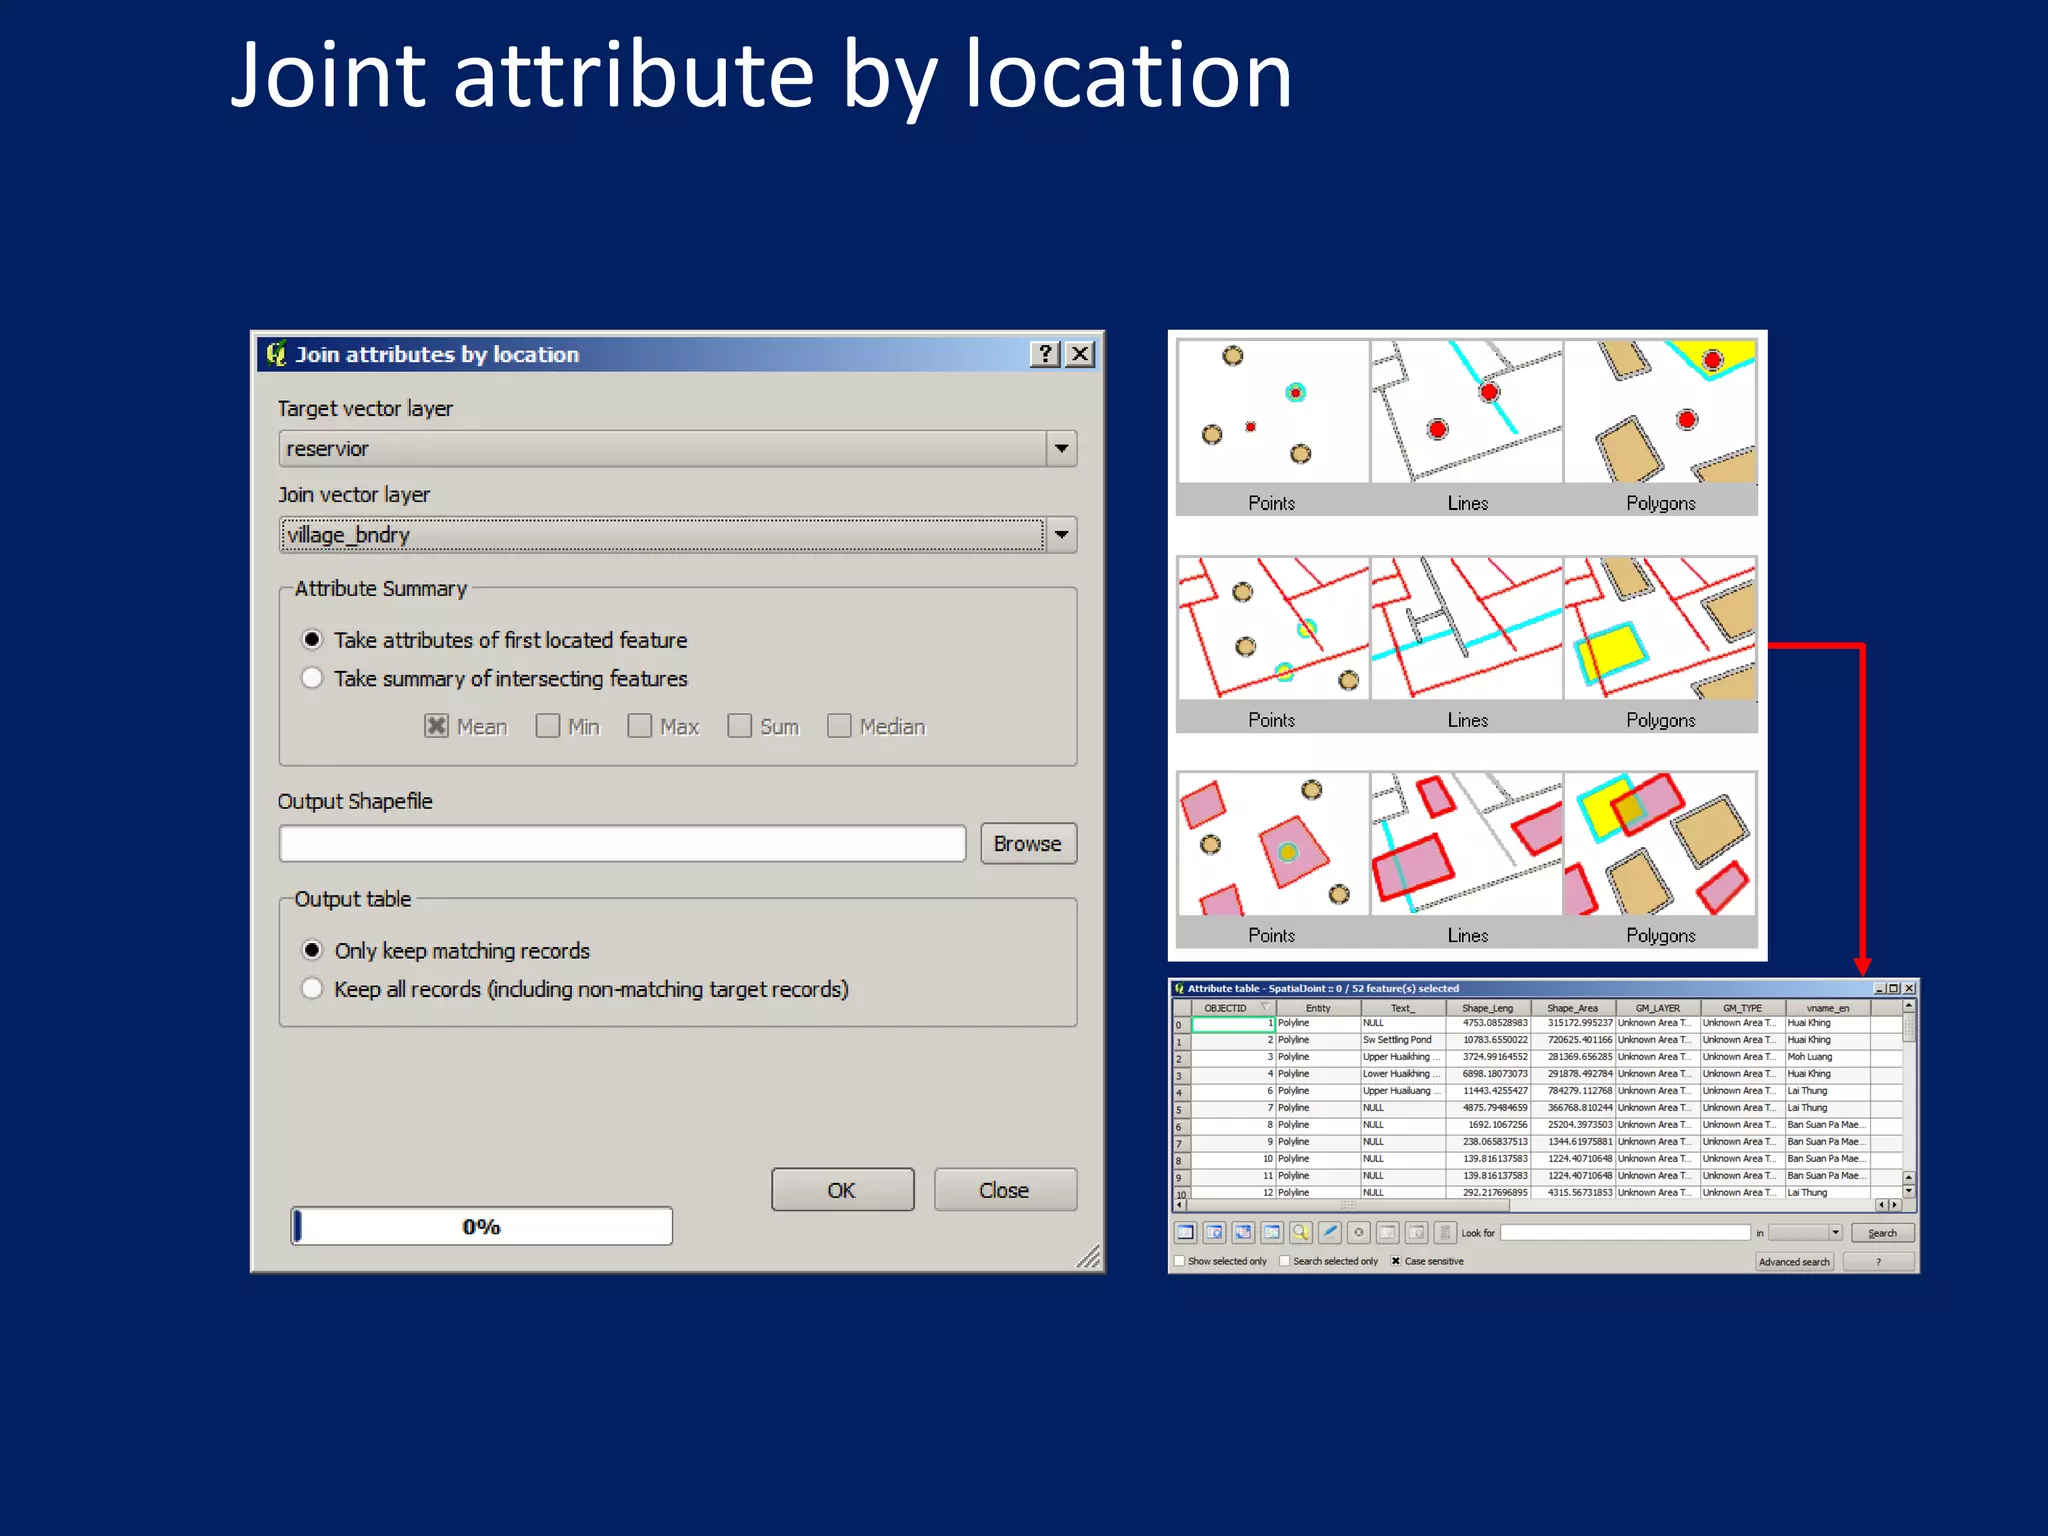Click the table's vertical scrollbar up arrow
Image resolution: width=2048 pixels, height=1536 pixels.
tap(1909, 1005)
